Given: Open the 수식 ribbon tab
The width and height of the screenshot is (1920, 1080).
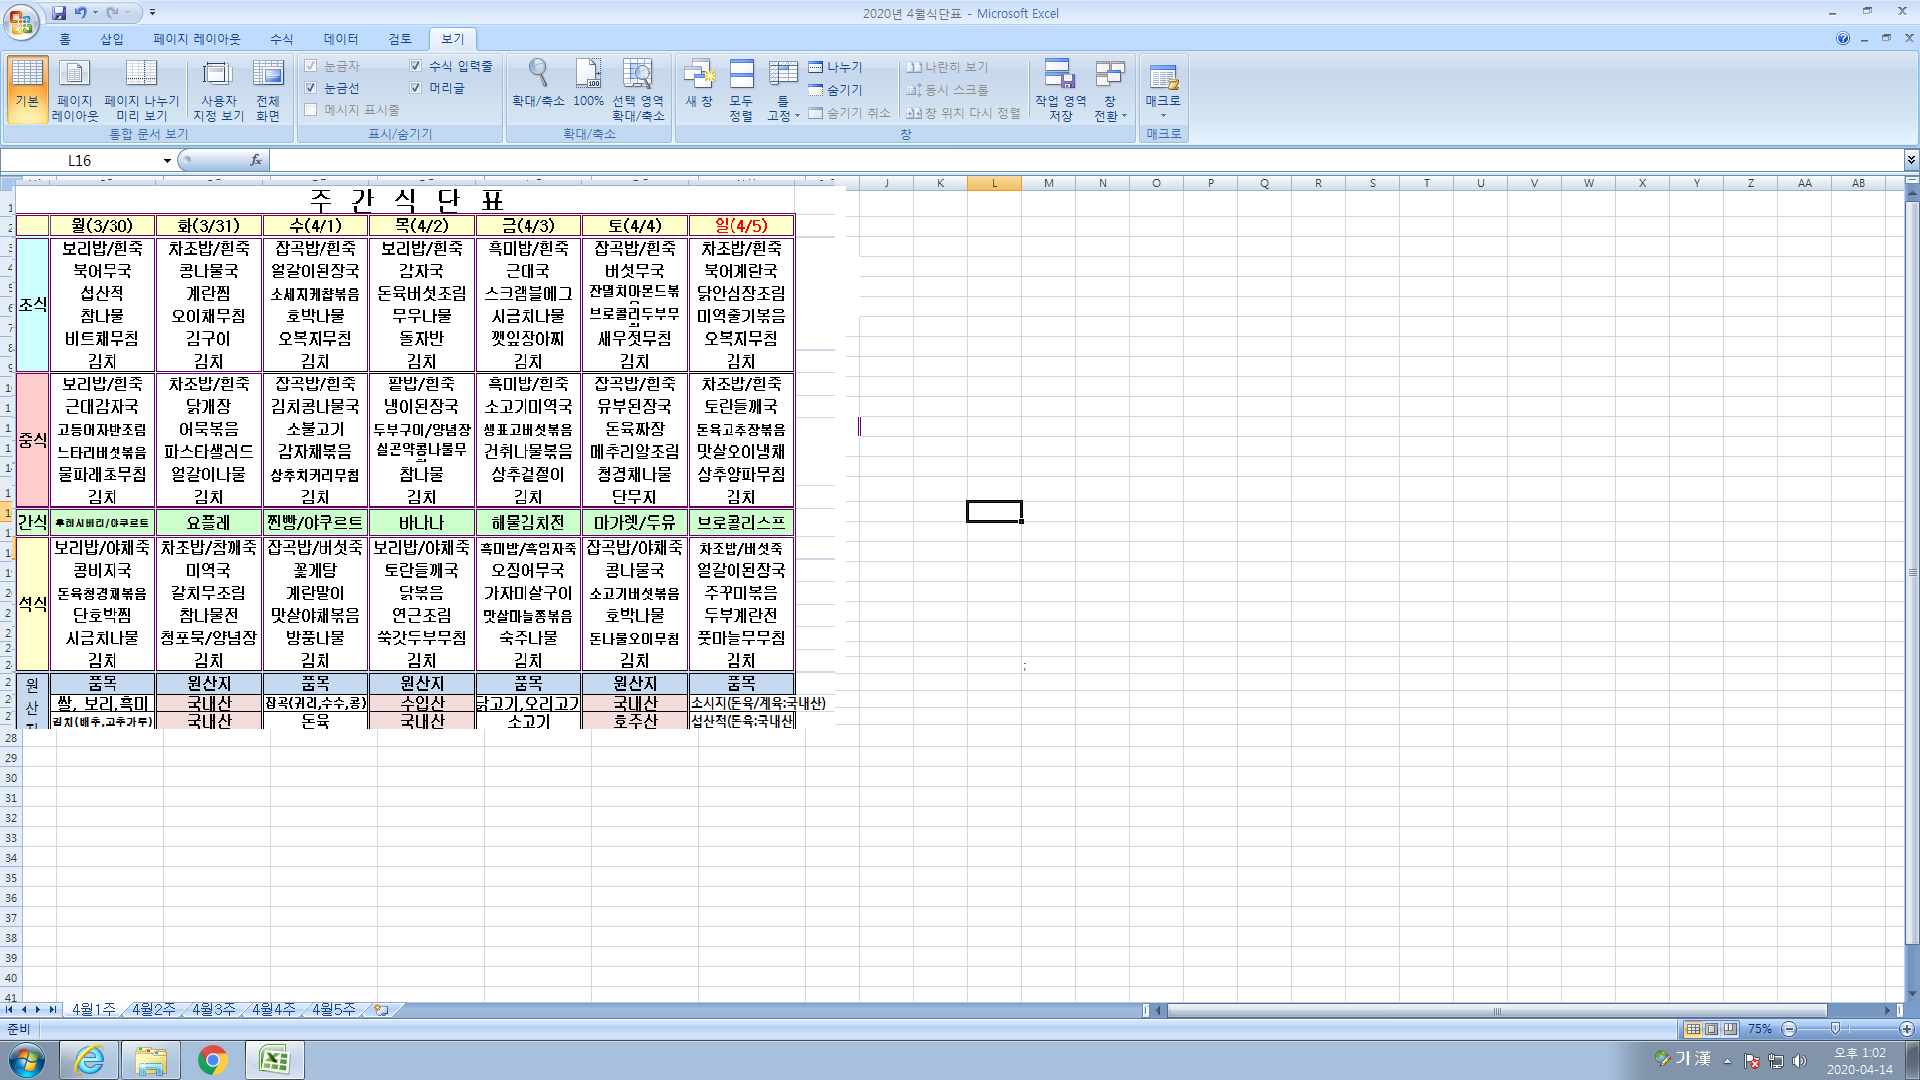Looking at the screenshot, I should (281, 39).
